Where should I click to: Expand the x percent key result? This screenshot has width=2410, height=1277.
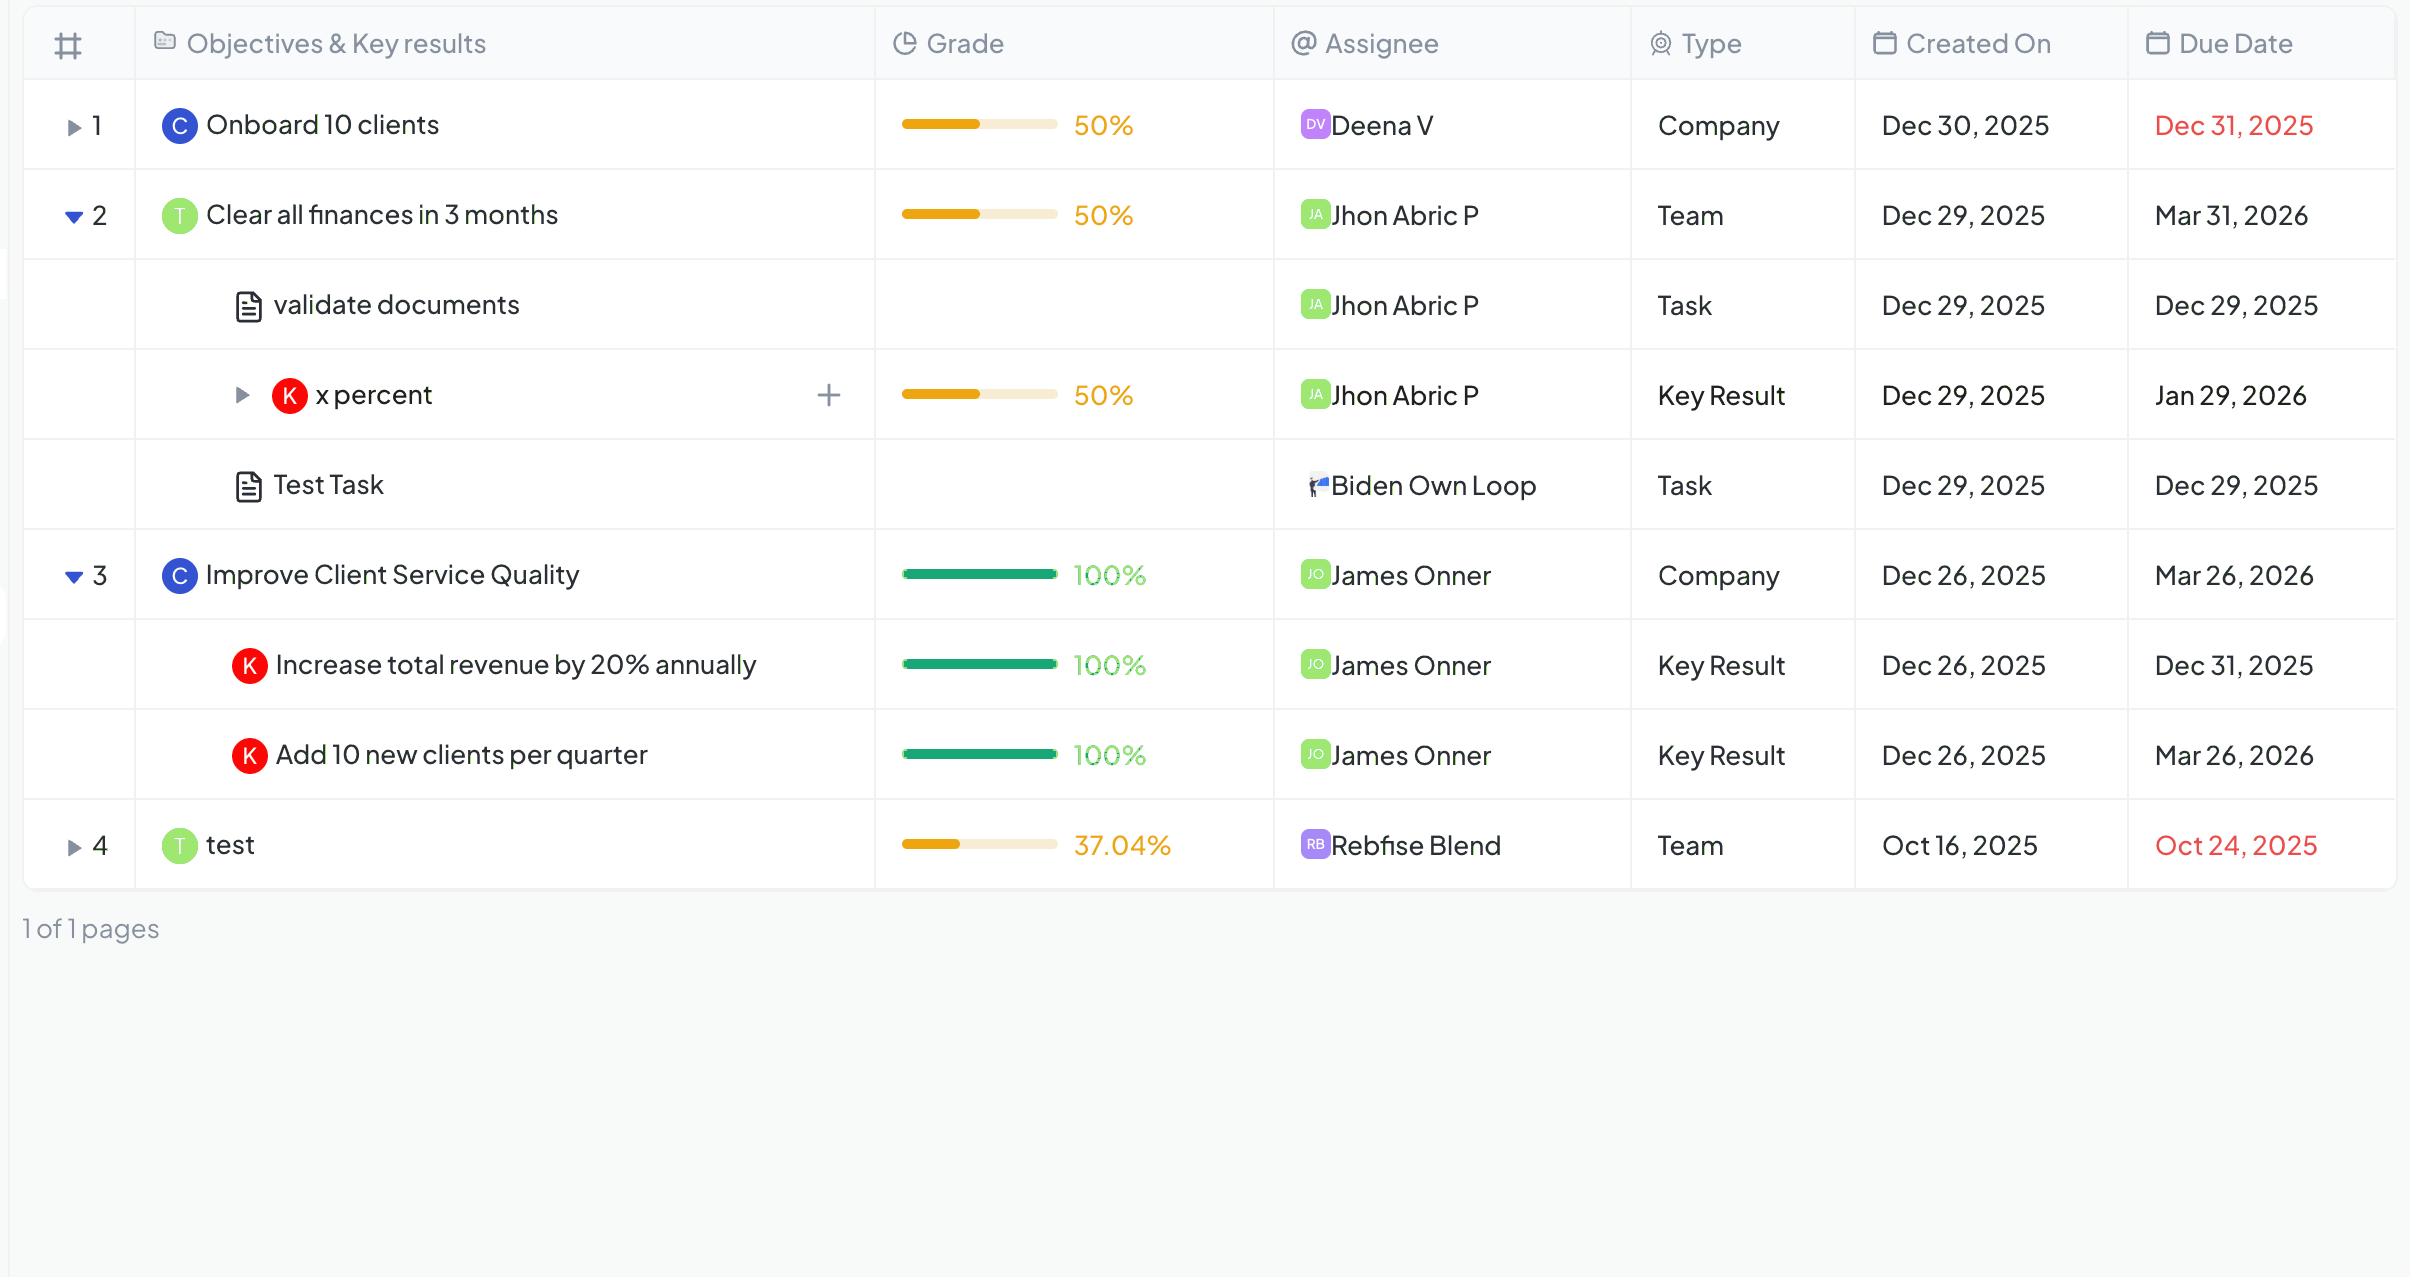click(242, 395)
